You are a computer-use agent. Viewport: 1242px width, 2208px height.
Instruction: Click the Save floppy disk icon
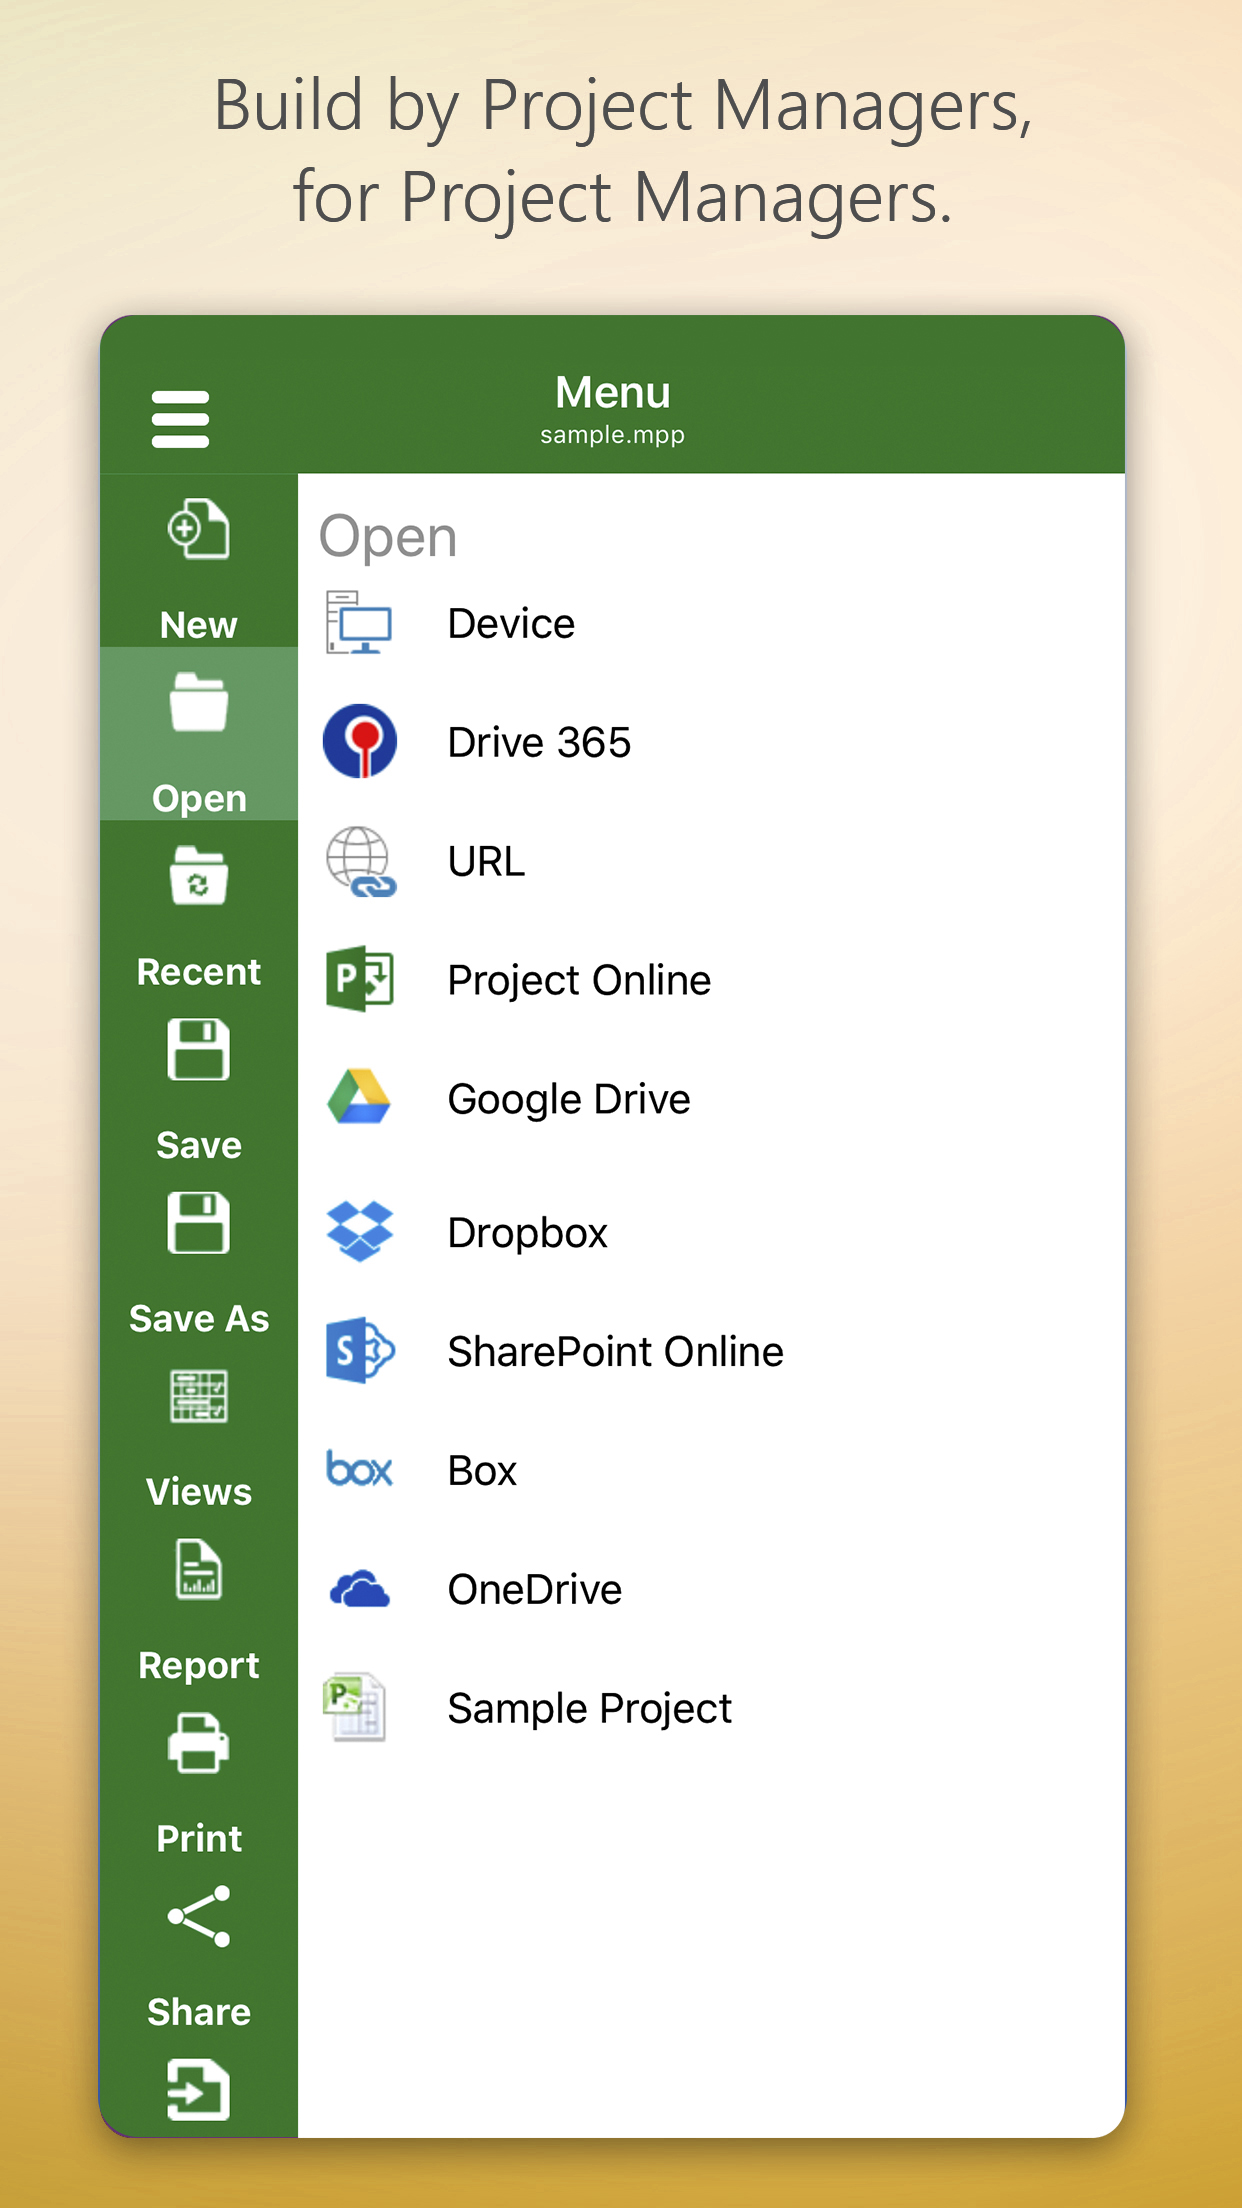tap(198, 1050)
